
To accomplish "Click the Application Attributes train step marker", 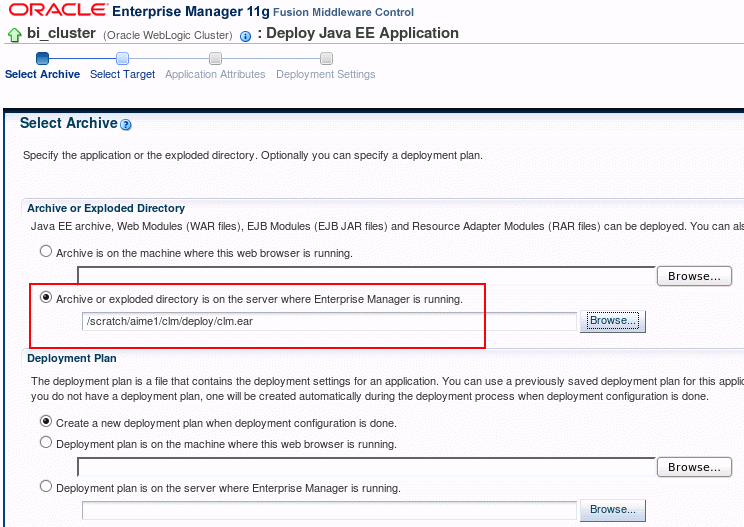I will (215, 58).
